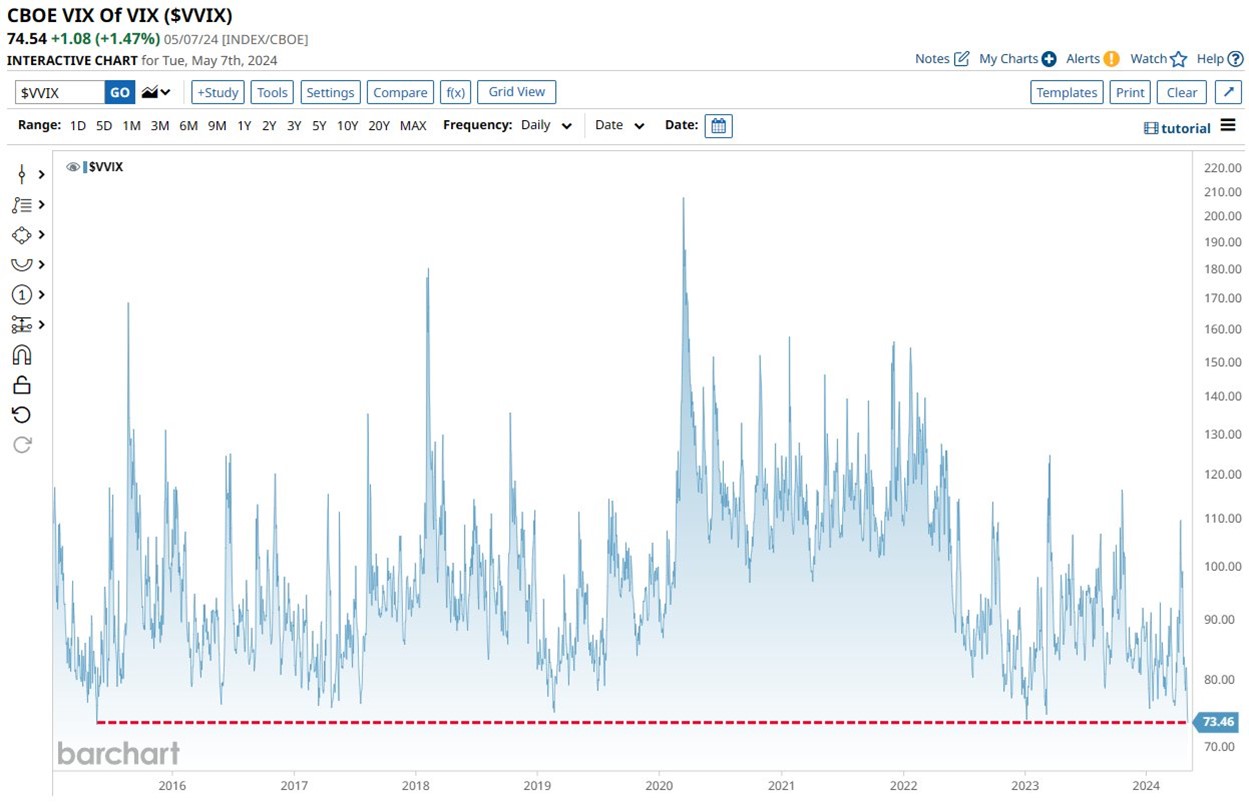Select the 10Y range
1249x803 pixels.
coord(347,126)
